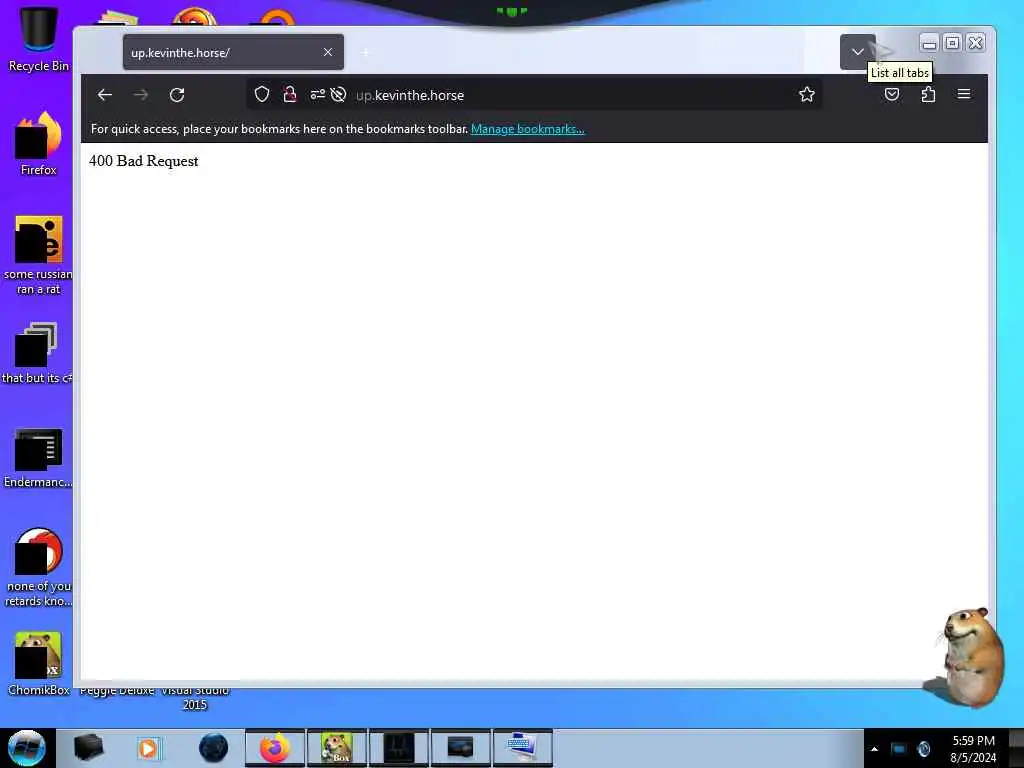The height and width of the screenshot is (768, 1024).
Task: Close the up.kevinthe.horse tab
Action: (328, 52)
